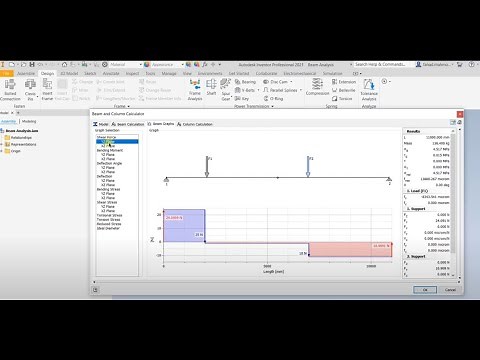Click force F1 arrow on beam diagram
Image resolution: width=480 pixels, height=360 pixels.
click(207, 166)
